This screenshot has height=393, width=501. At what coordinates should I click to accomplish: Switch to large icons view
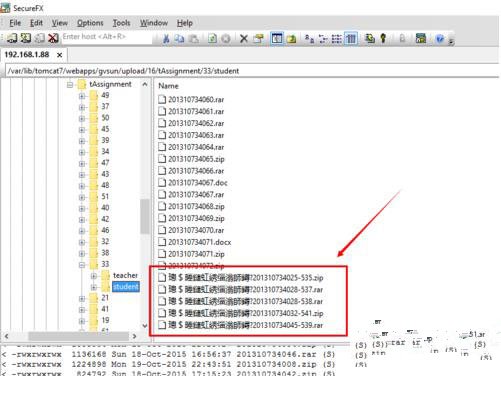[309, 39]
